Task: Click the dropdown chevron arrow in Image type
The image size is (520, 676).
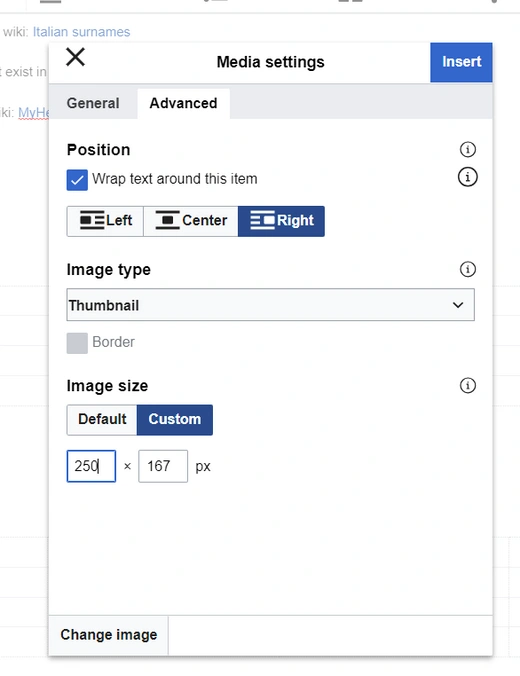Action: 458,305
